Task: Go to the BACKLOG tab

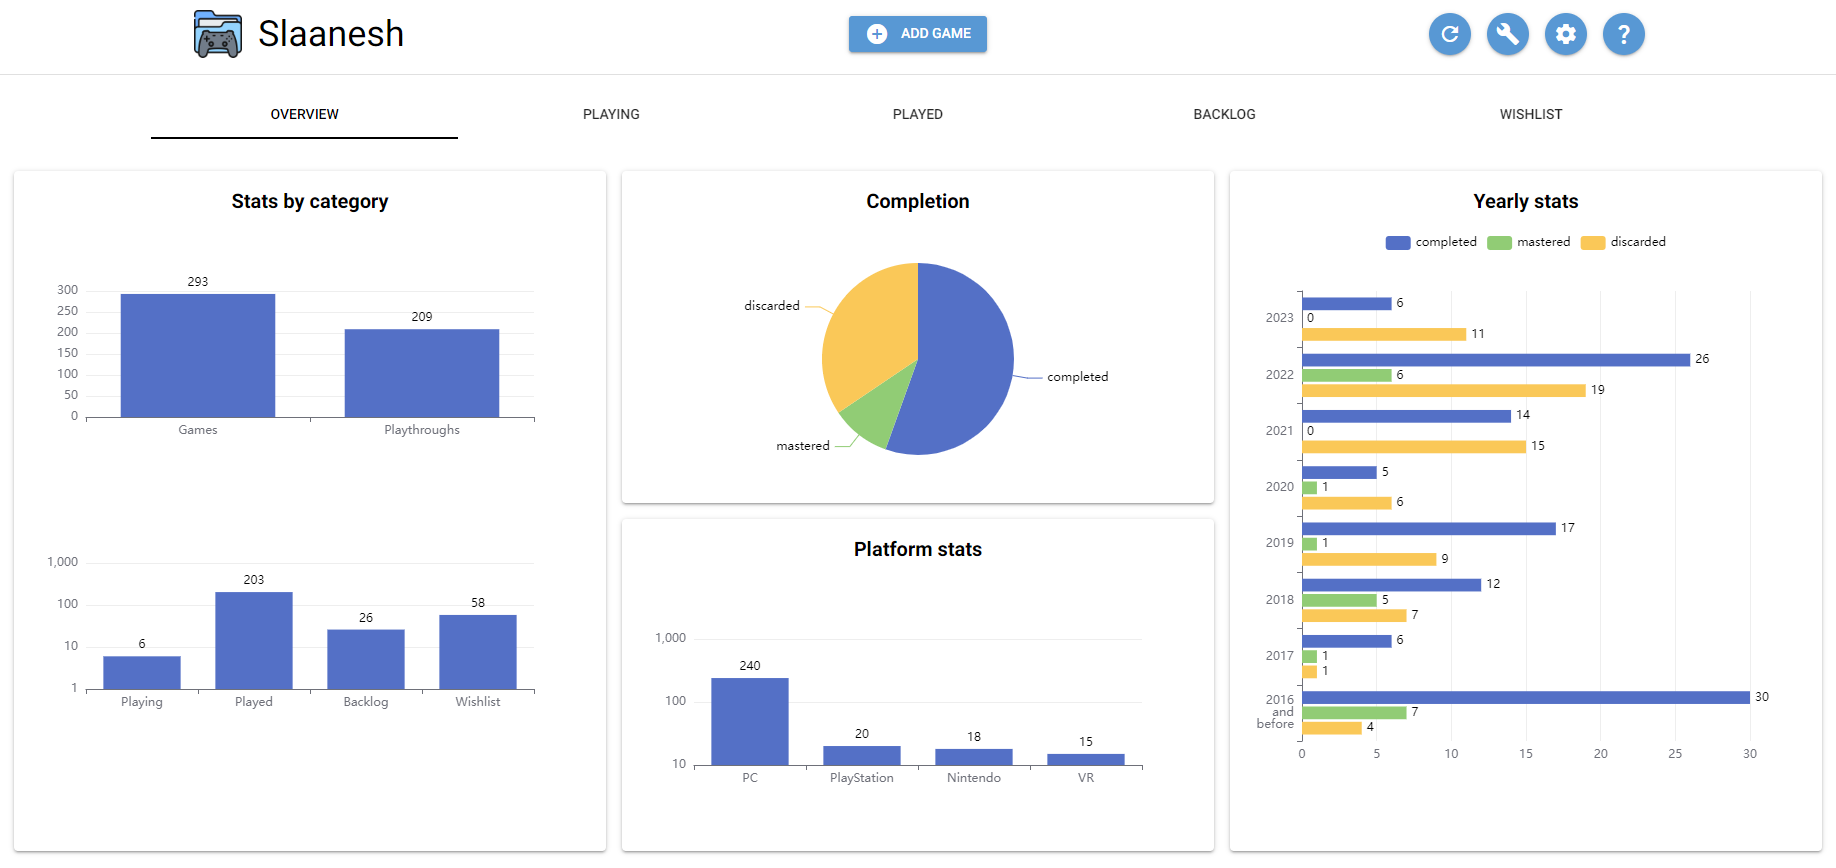Action: pyautogui.click(x=1224, y=114)
